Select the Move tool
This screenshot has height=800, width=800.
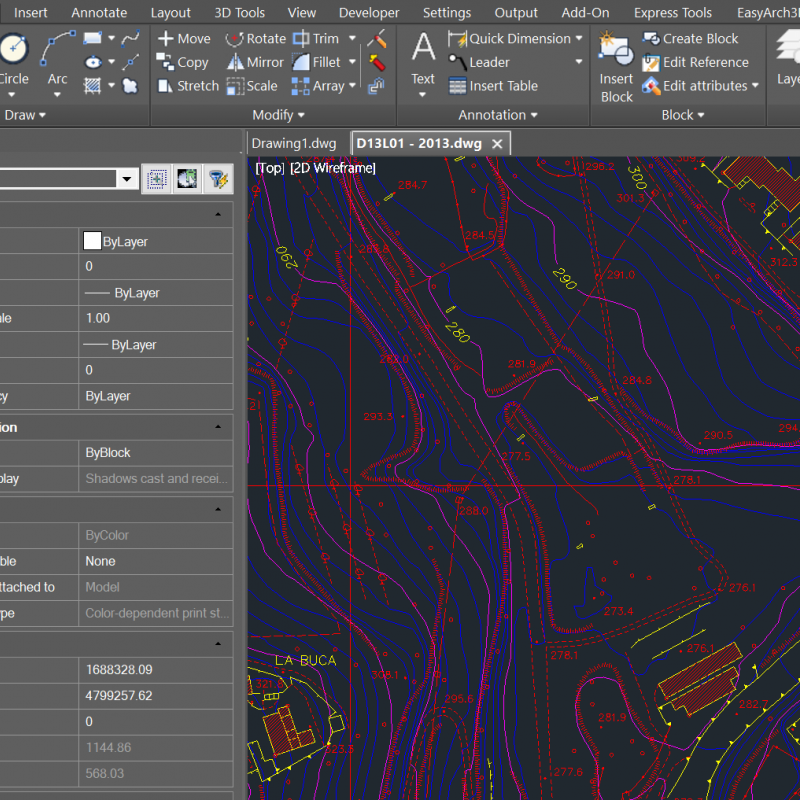[184, 39]
